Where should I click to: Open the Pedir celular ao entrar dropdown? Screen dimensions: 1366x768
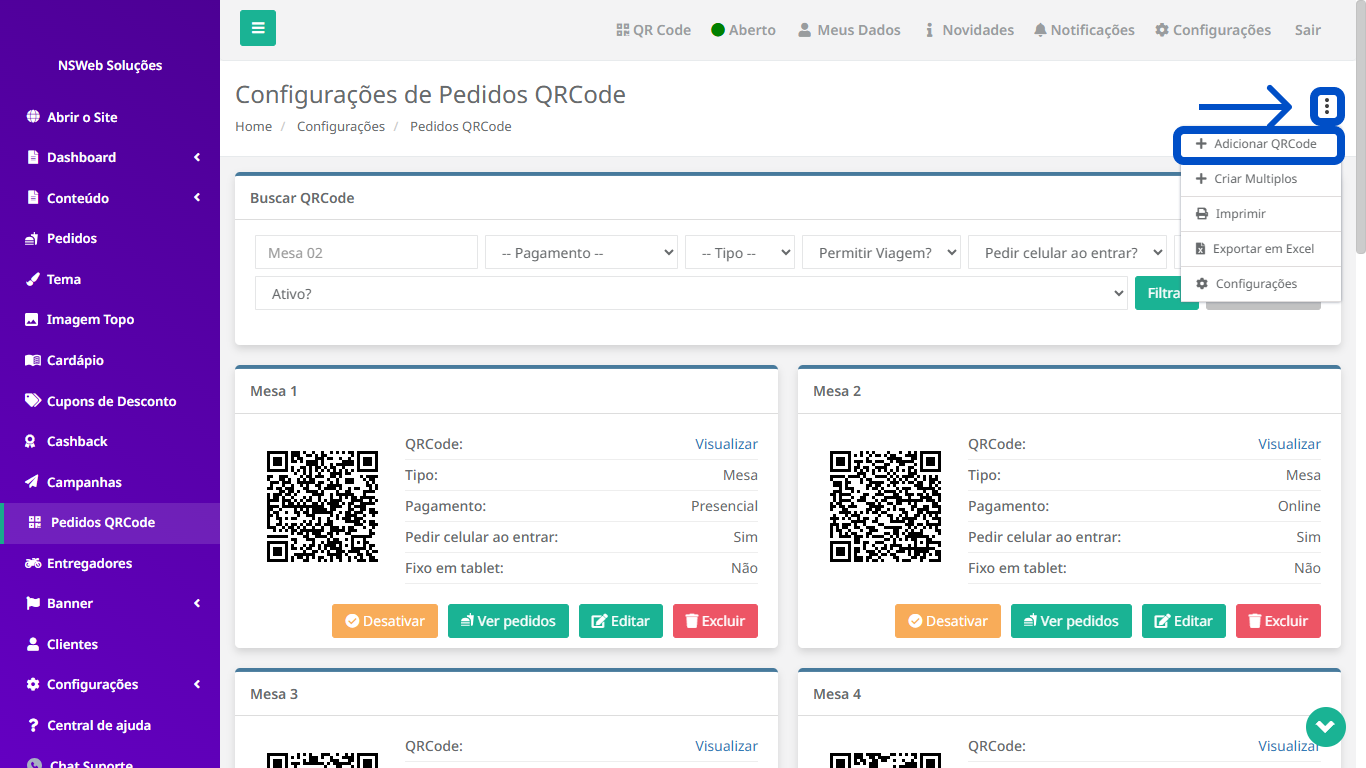1067,253
